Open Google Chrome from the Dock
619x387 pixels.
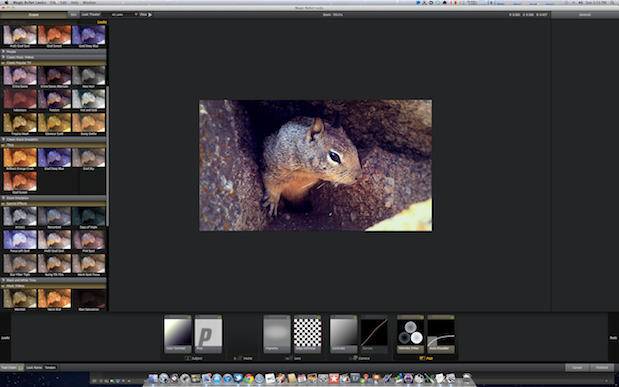[x=249, y=379]
